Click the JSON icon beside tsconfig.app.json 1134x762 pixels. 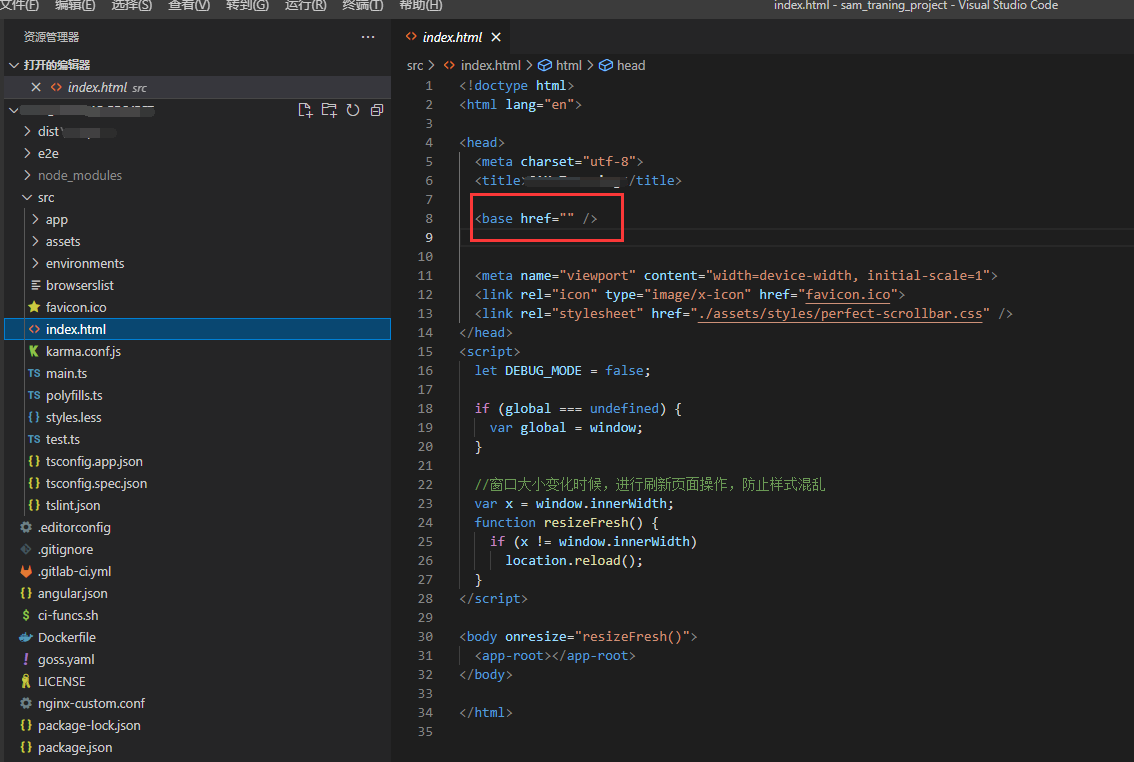click(x=34, y=461)
